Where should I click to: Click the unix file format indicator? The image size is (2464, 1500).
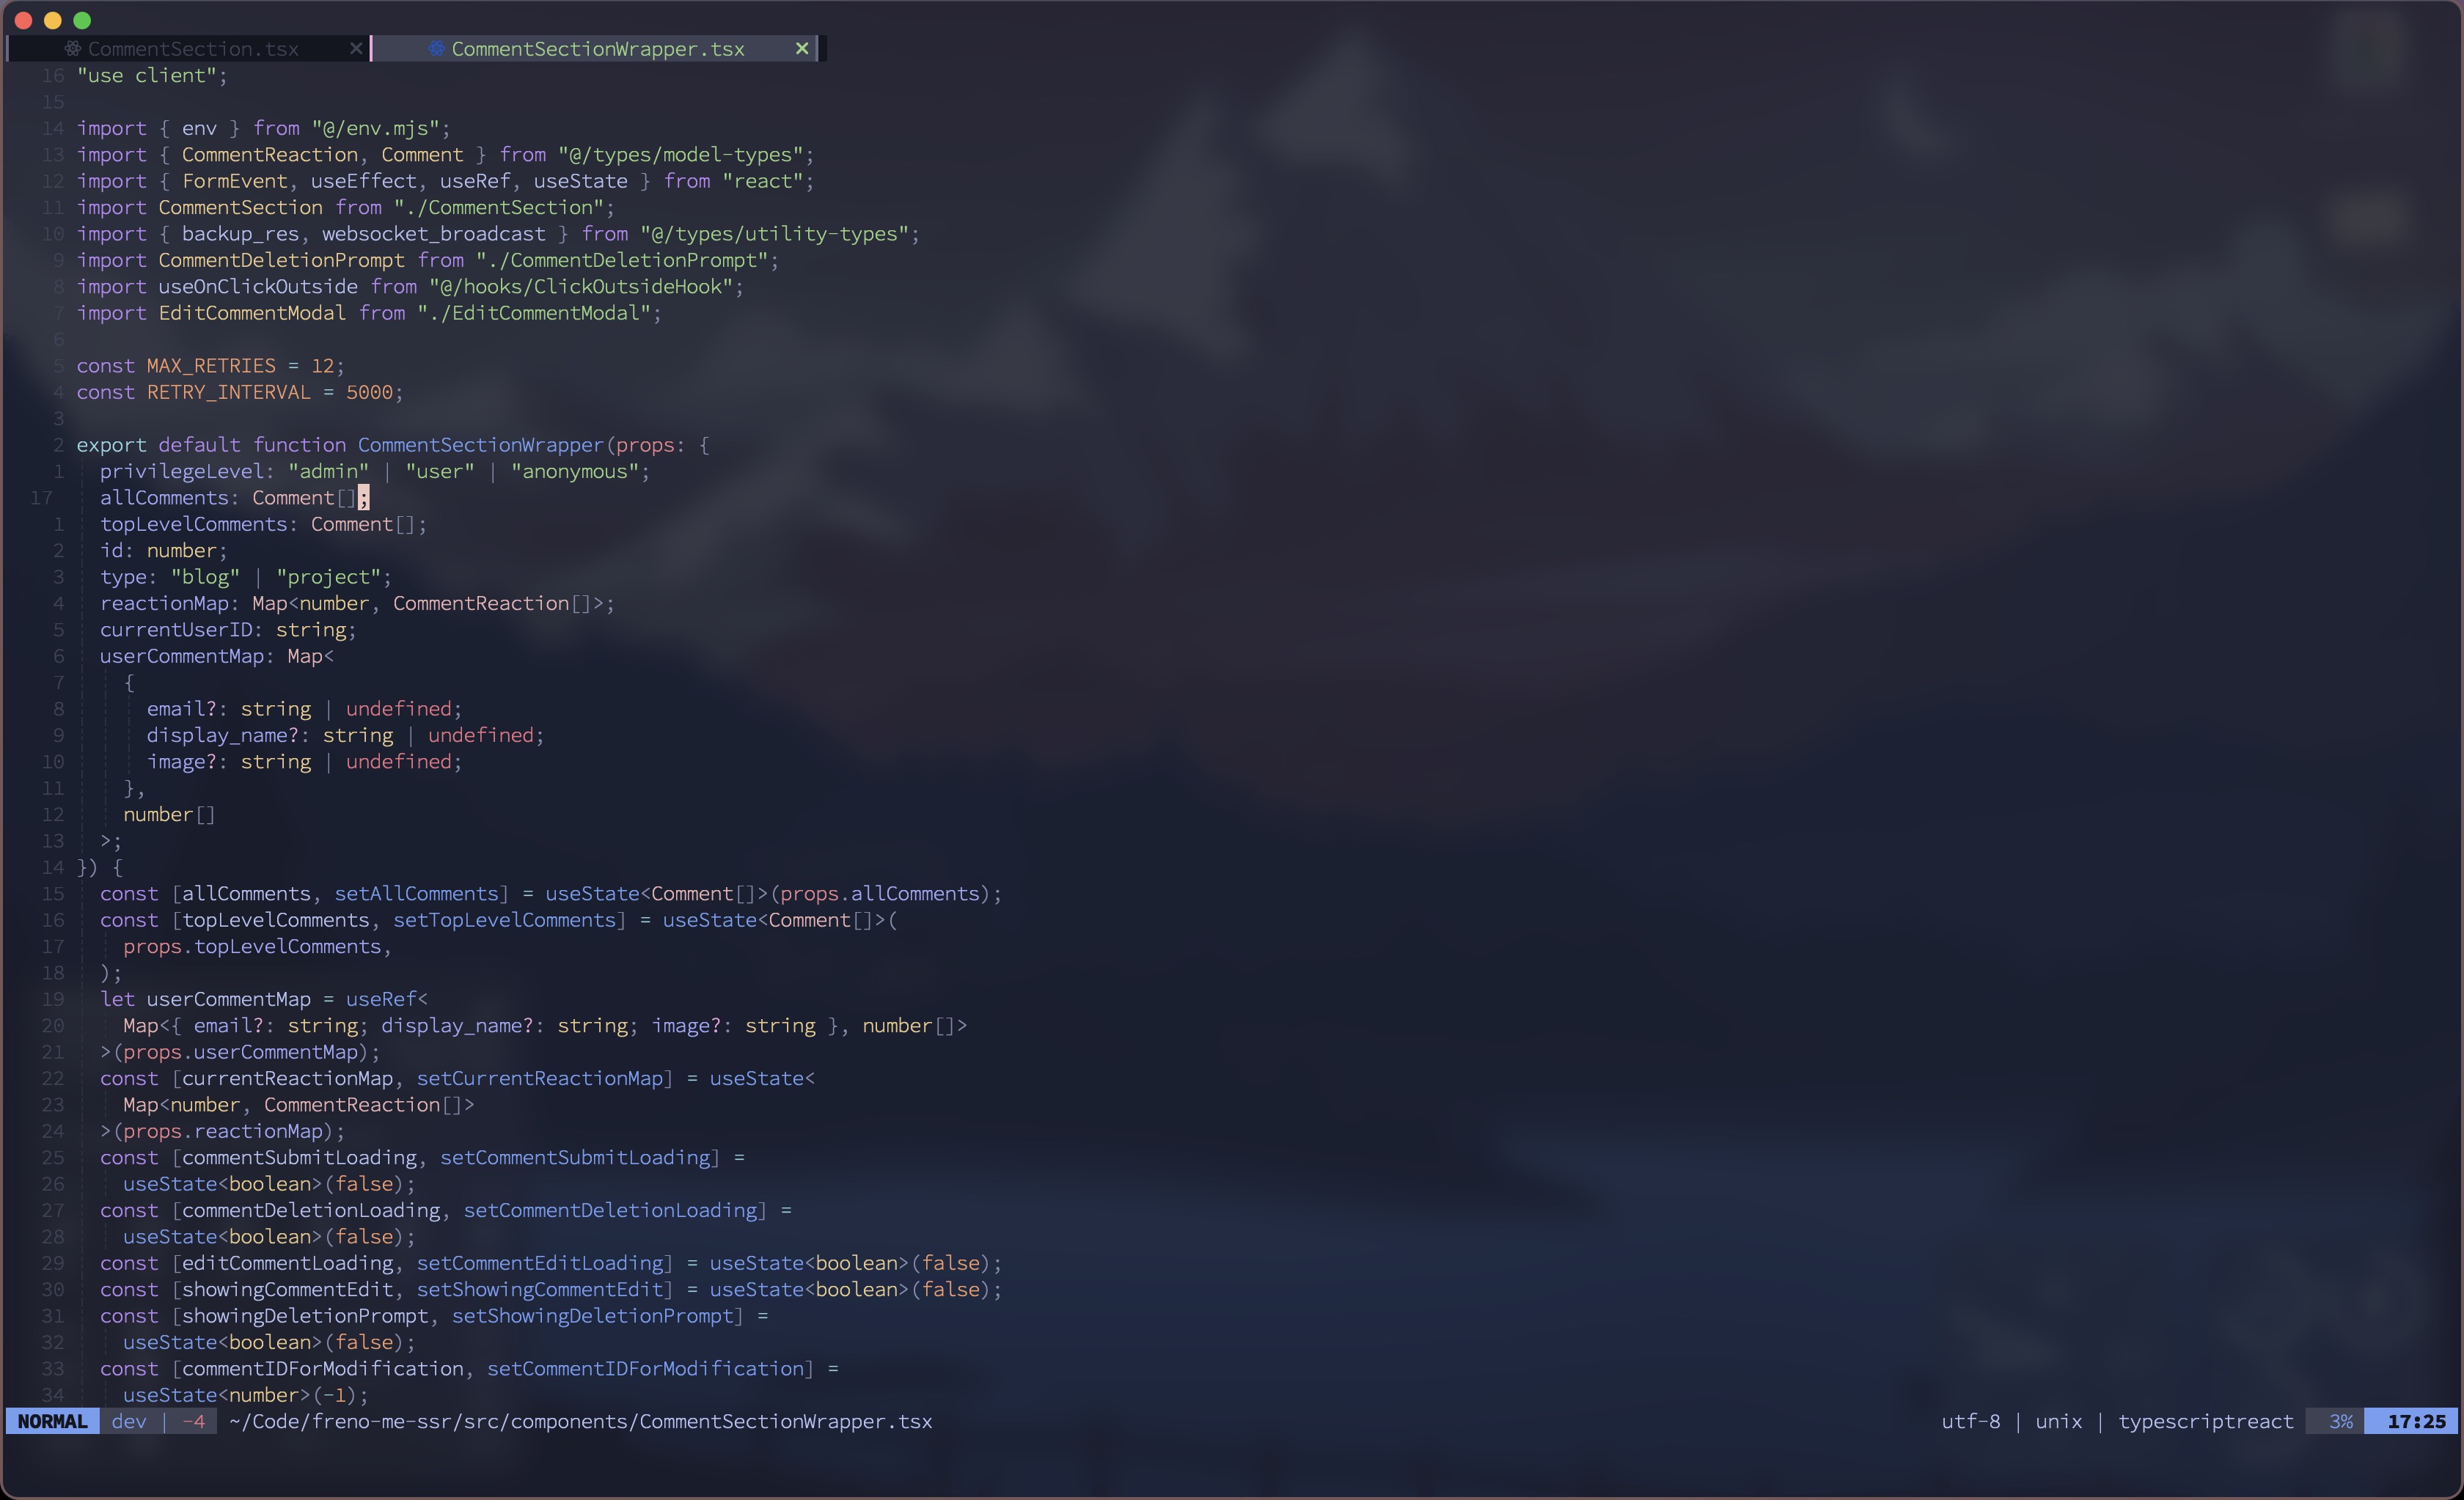point(2059,1421)
